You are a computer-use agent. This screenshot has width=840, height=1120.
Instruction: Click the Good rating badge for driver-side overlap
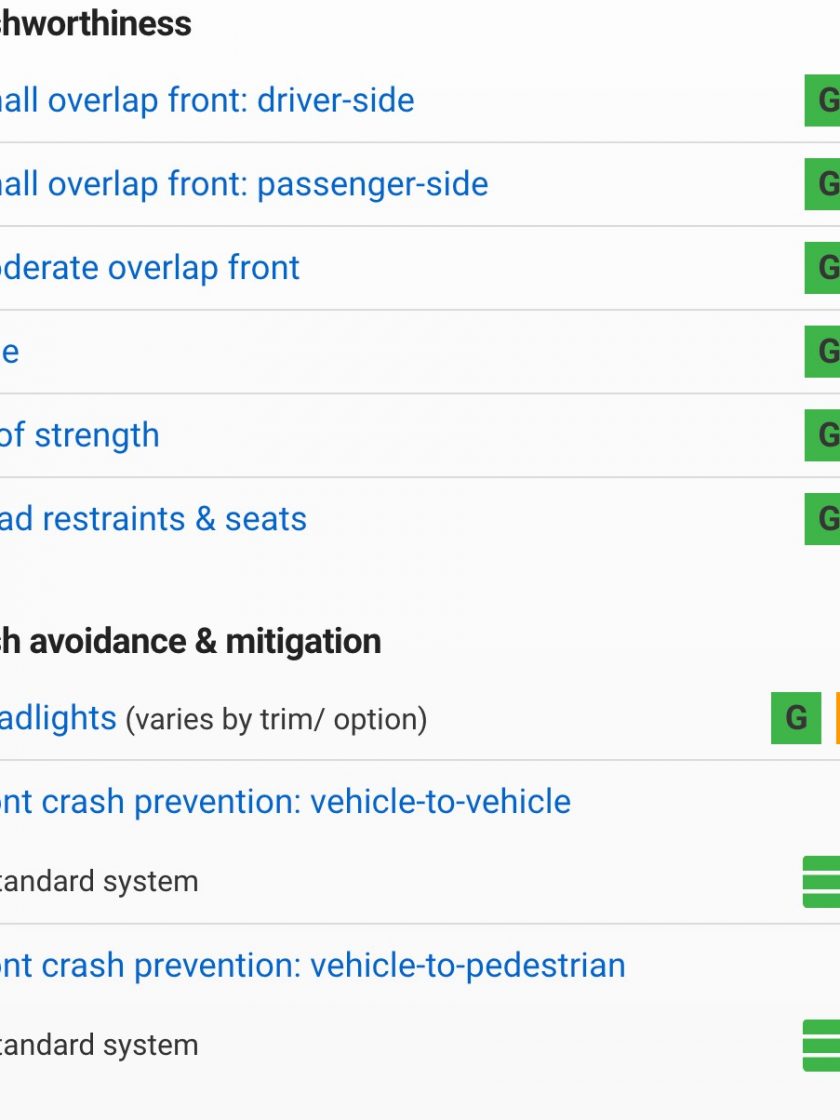pos(822,101)
